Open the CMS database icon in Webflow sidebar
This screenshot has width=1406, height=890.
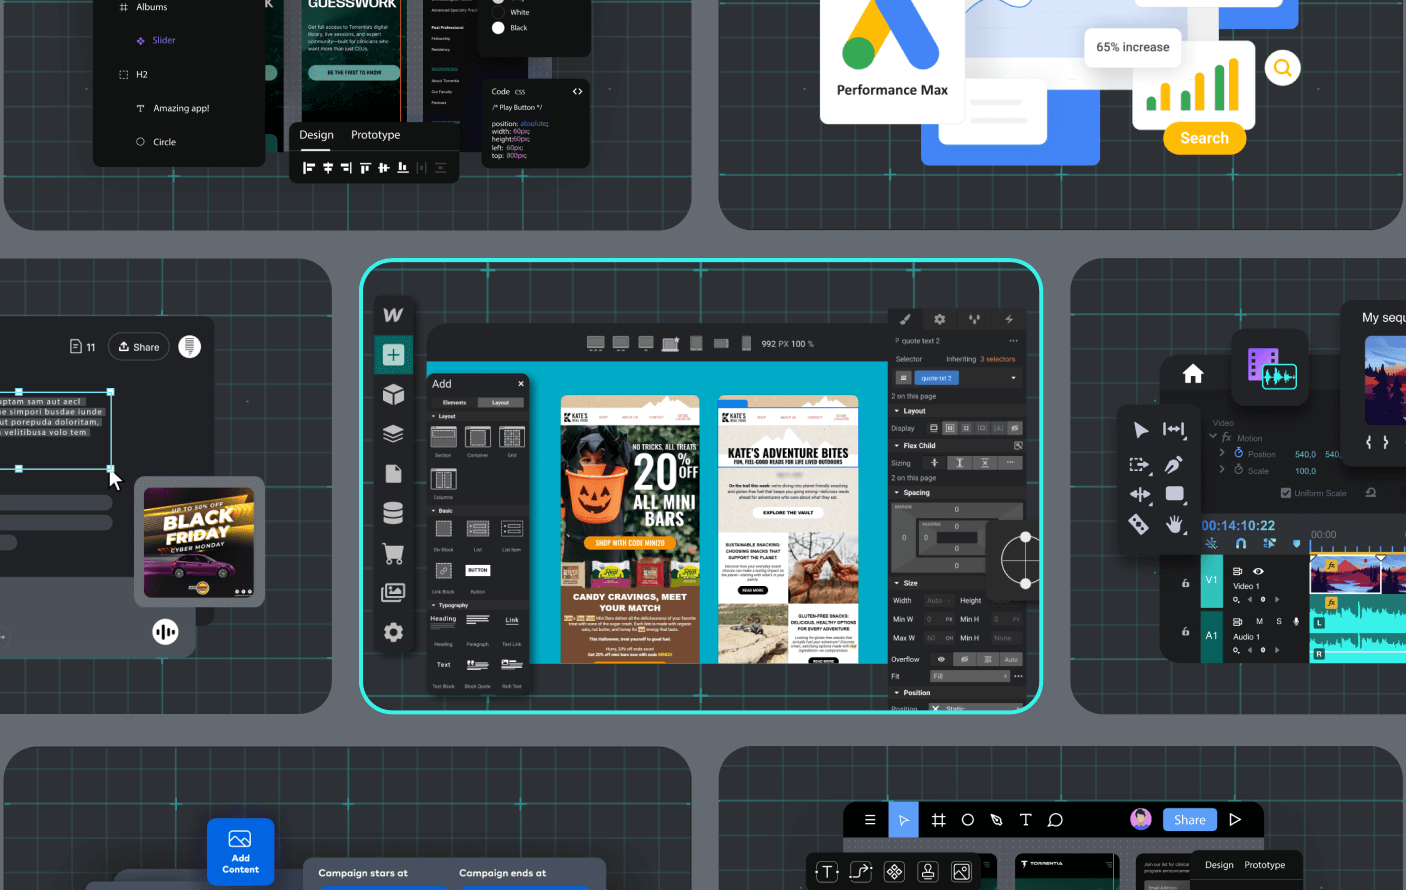point(393,513)
